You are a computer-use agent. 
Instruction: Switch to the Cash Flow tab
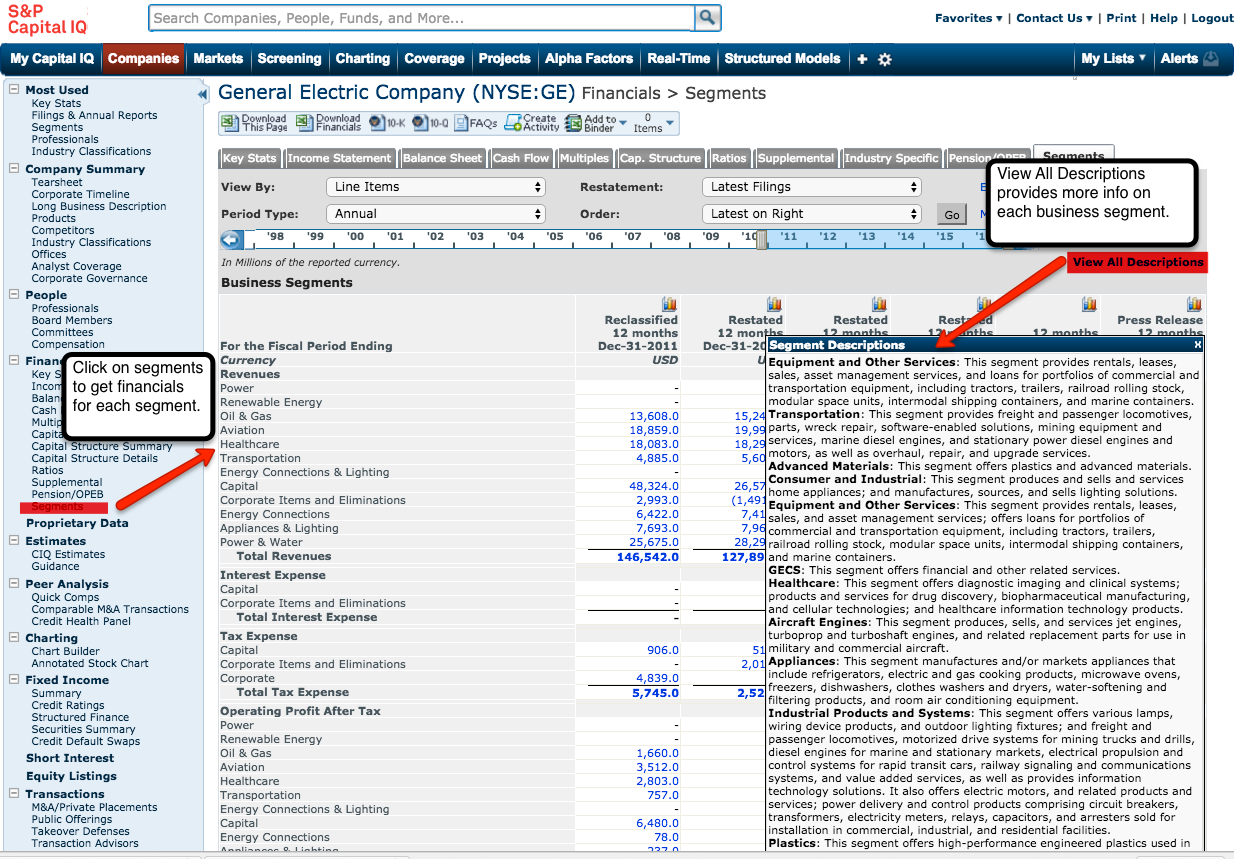(521, 158)
